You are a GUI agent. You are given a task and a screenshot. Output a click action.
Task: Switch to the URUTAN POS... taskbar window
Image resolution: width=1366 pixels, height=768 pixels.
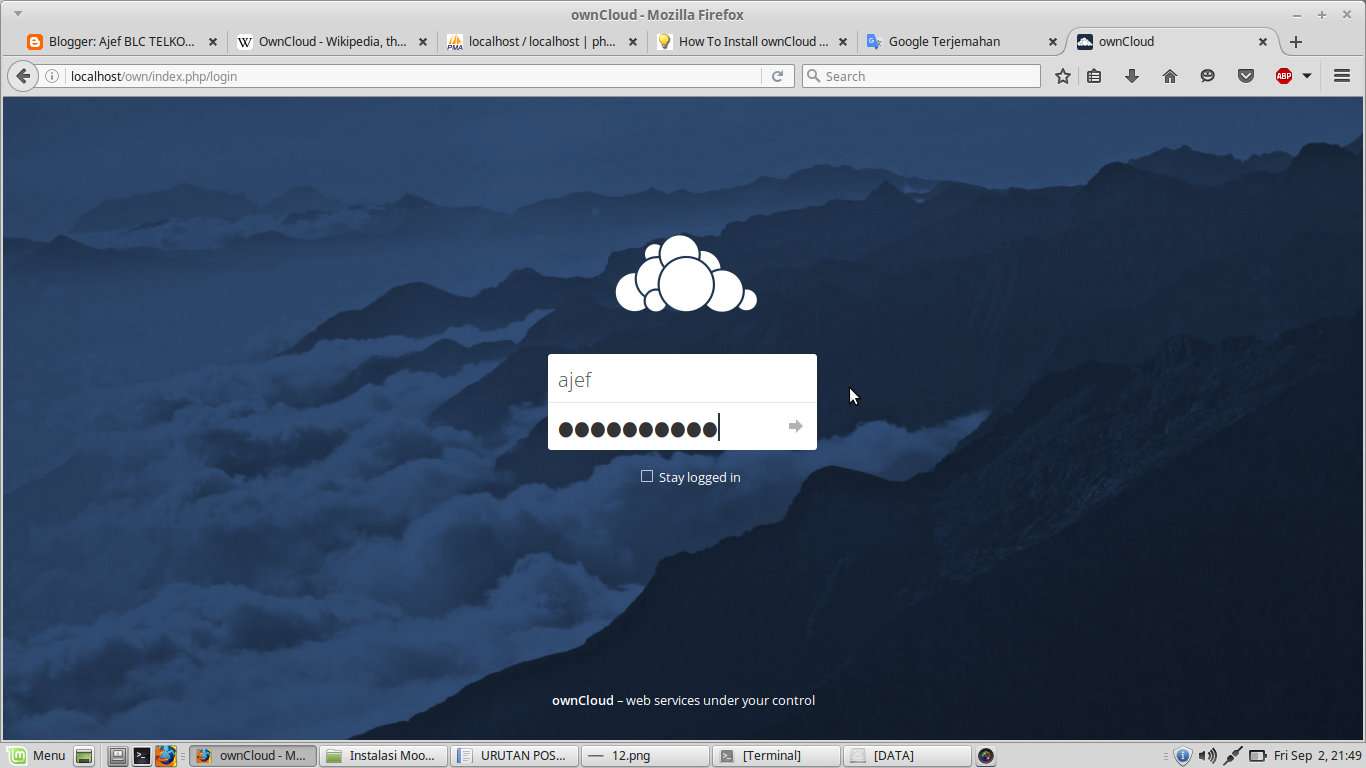(x=514, y=756)
